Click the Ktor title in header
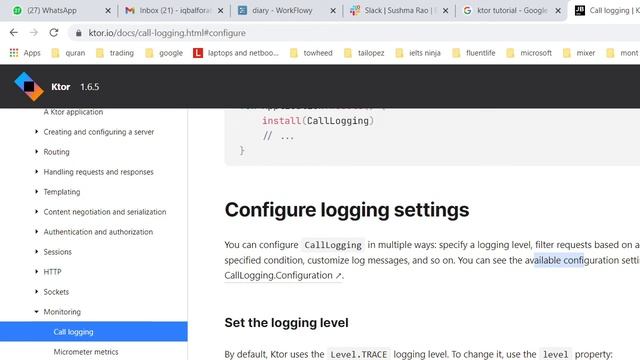Screen dimensions: 640x360 [x=61, y=87]
